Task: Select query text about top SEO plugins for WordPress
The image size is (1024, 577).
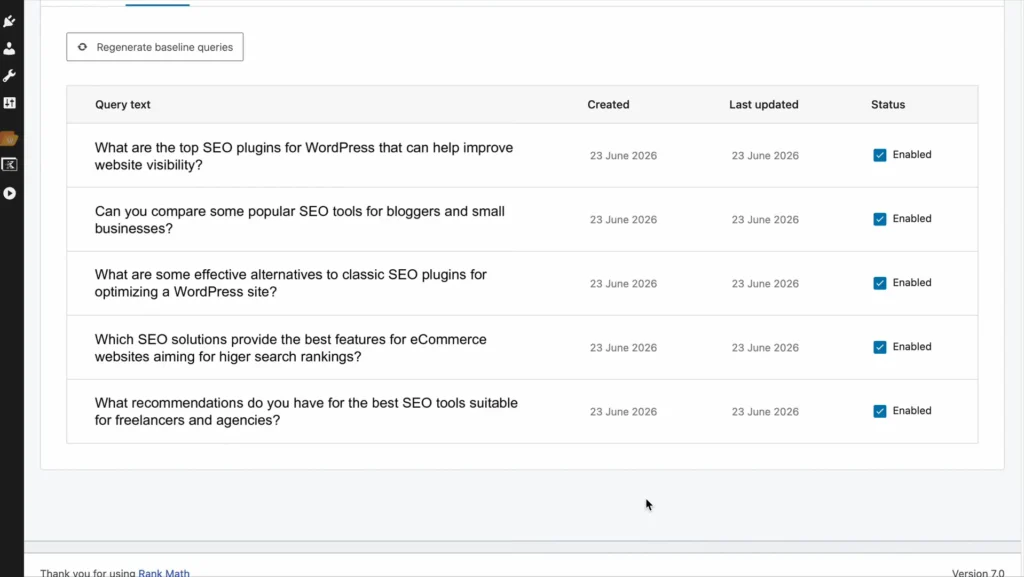Action: [x=304, y=156]
